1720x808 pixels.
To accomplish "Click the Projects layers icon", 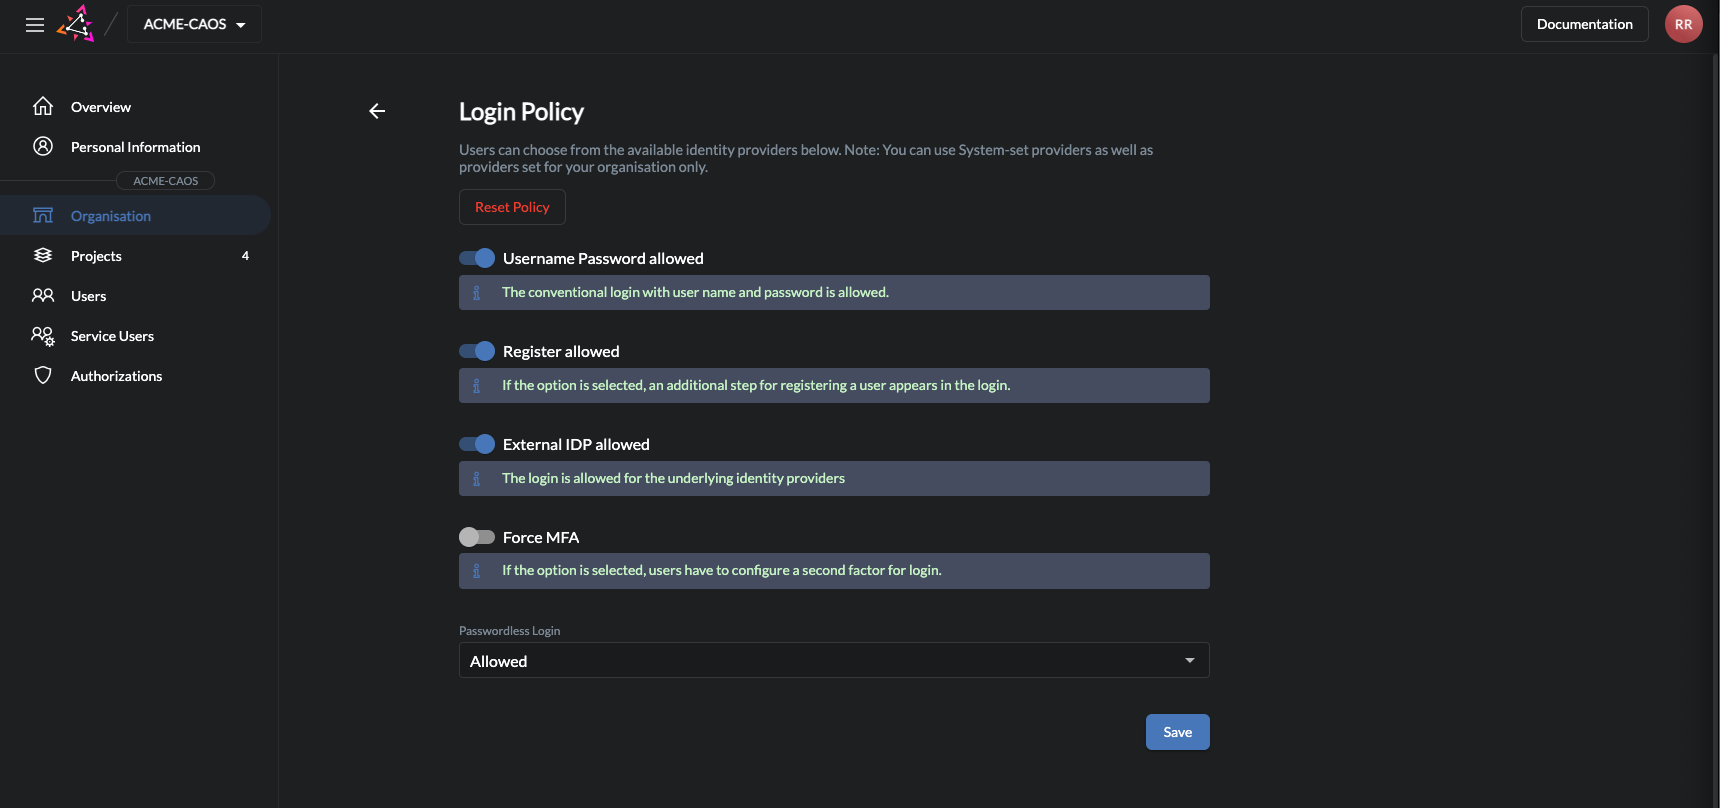I will point(43,256).
